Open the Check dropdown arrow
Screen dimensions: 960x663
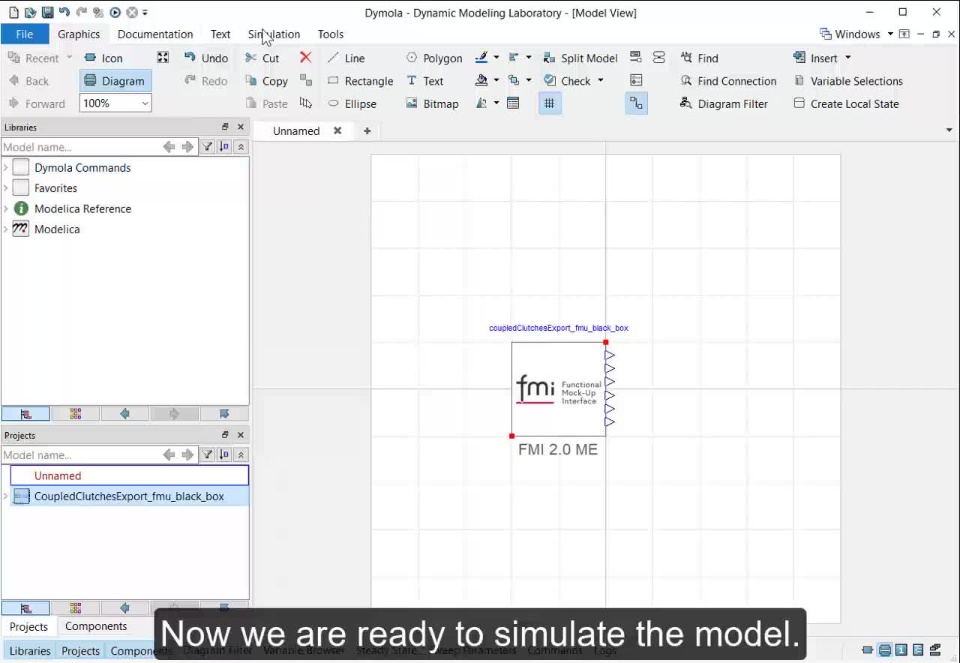pyautogui.click(x=601, y=80)
